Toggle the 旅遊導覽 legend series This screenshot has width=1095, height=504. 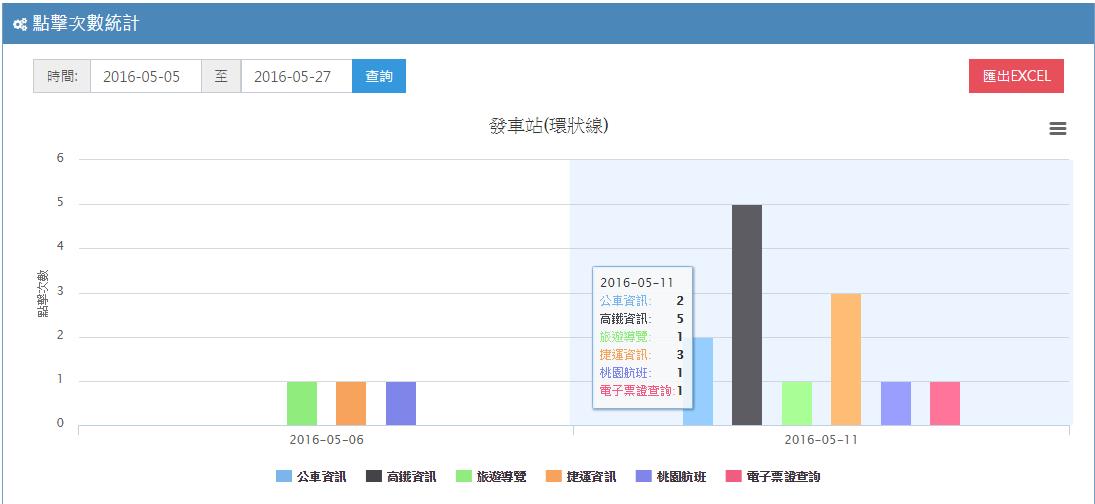click(491, 477)
